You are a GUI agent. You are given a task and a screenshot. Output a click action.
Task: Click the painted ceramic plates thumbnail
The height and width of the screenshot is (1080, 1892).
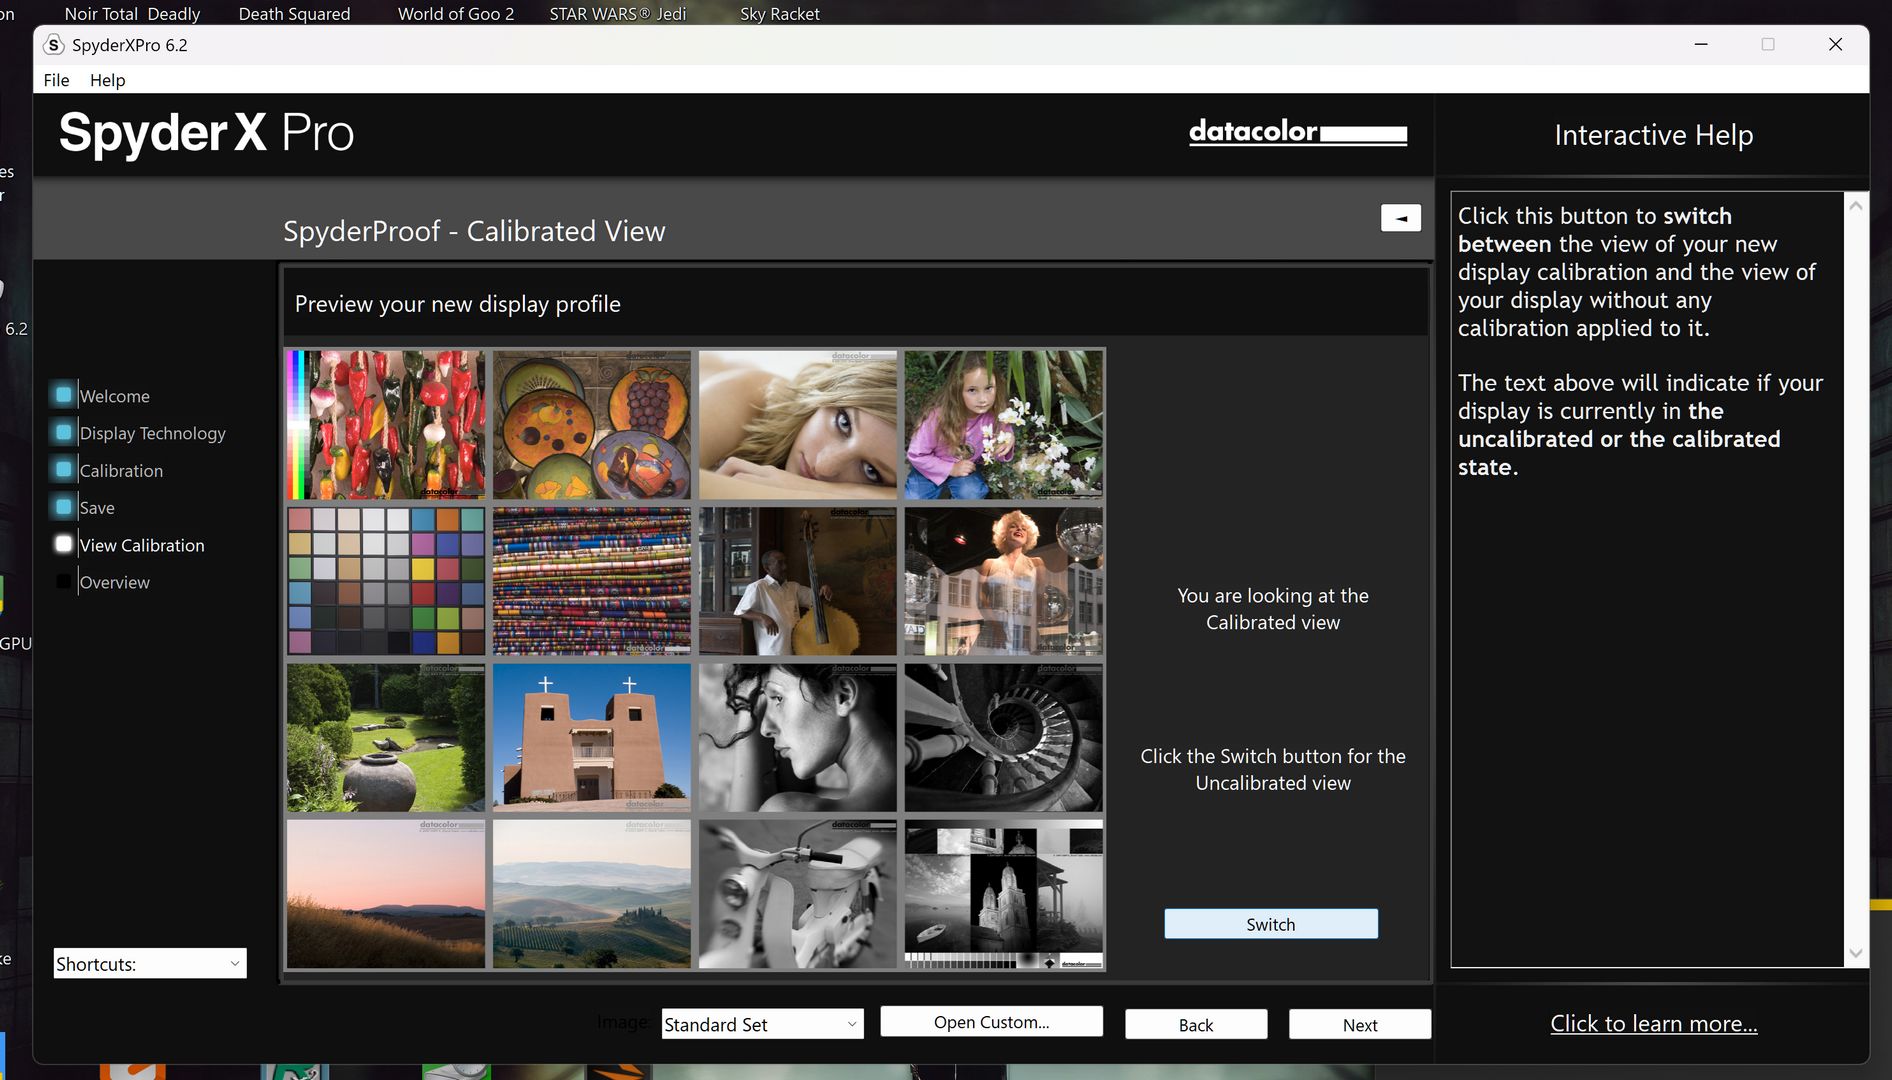(592, 424)
